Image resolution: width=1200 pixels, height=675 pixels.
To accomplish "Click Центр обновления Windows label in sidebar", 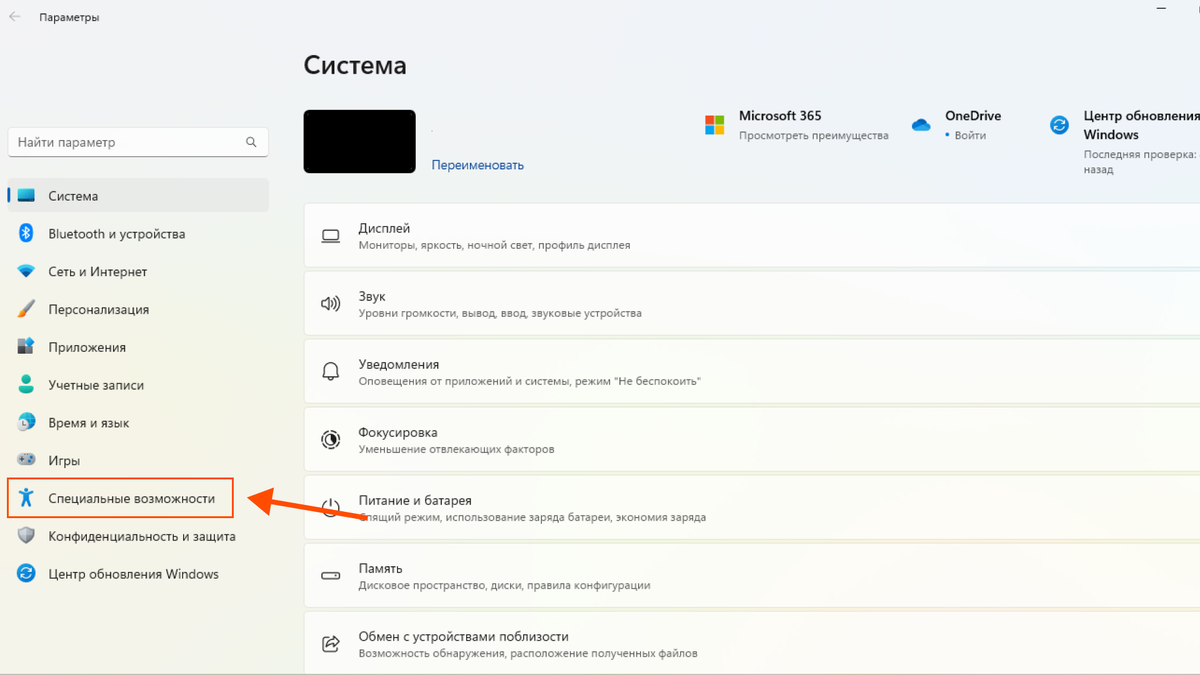I will click(133, 574).
